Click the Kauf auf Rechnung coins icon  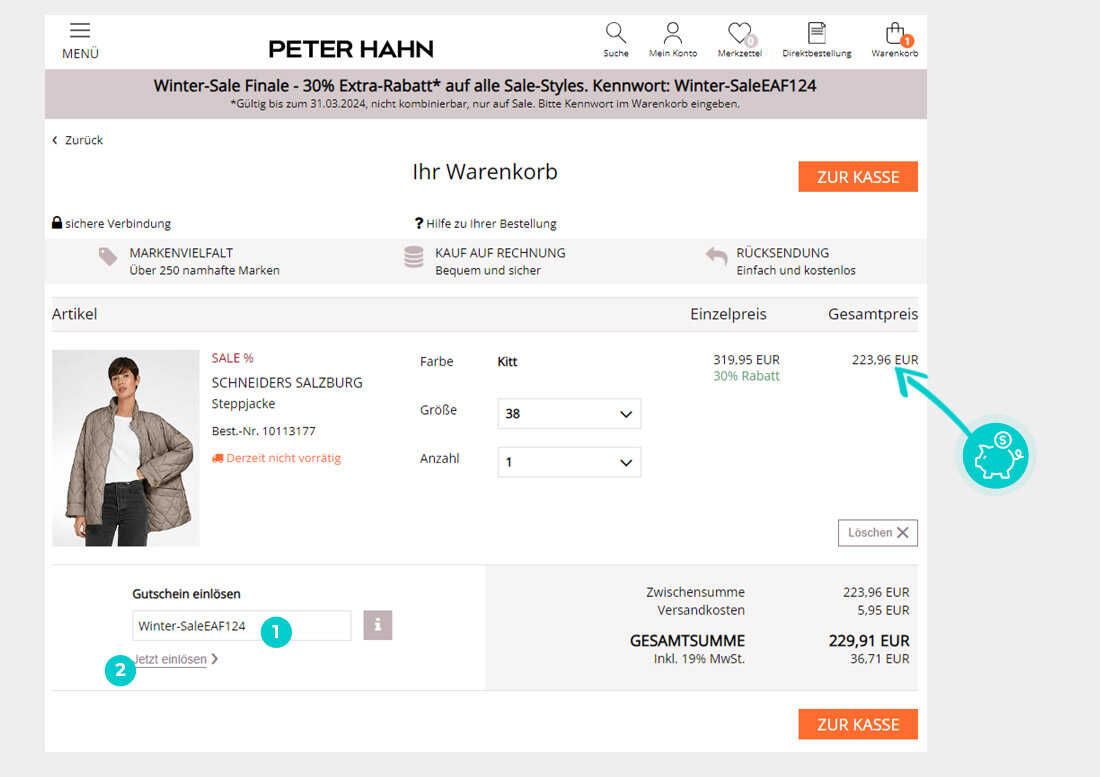[414, 257]
